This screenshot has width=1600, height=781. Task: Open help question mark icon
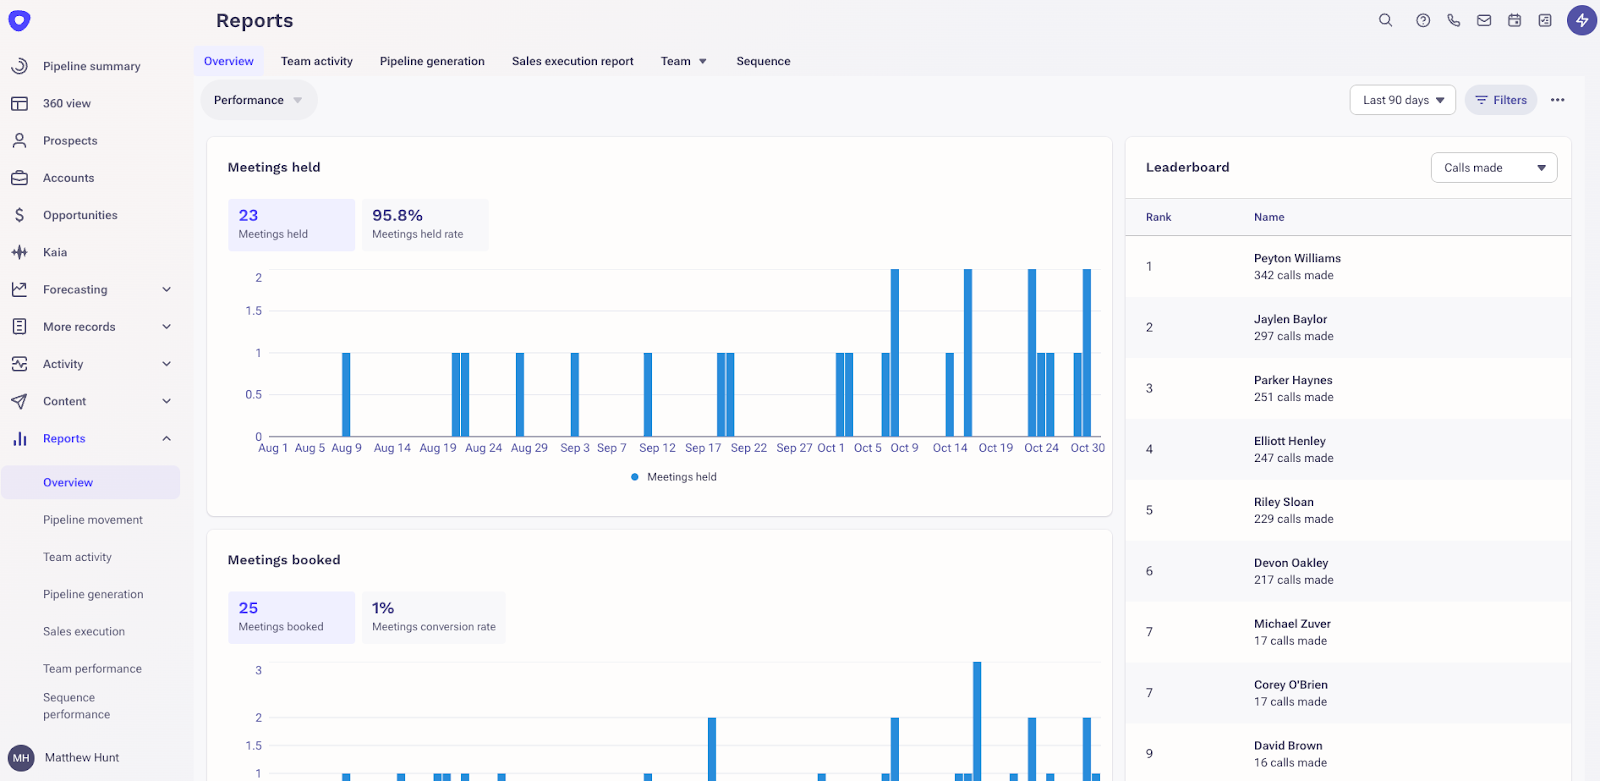click(1423, 20)
